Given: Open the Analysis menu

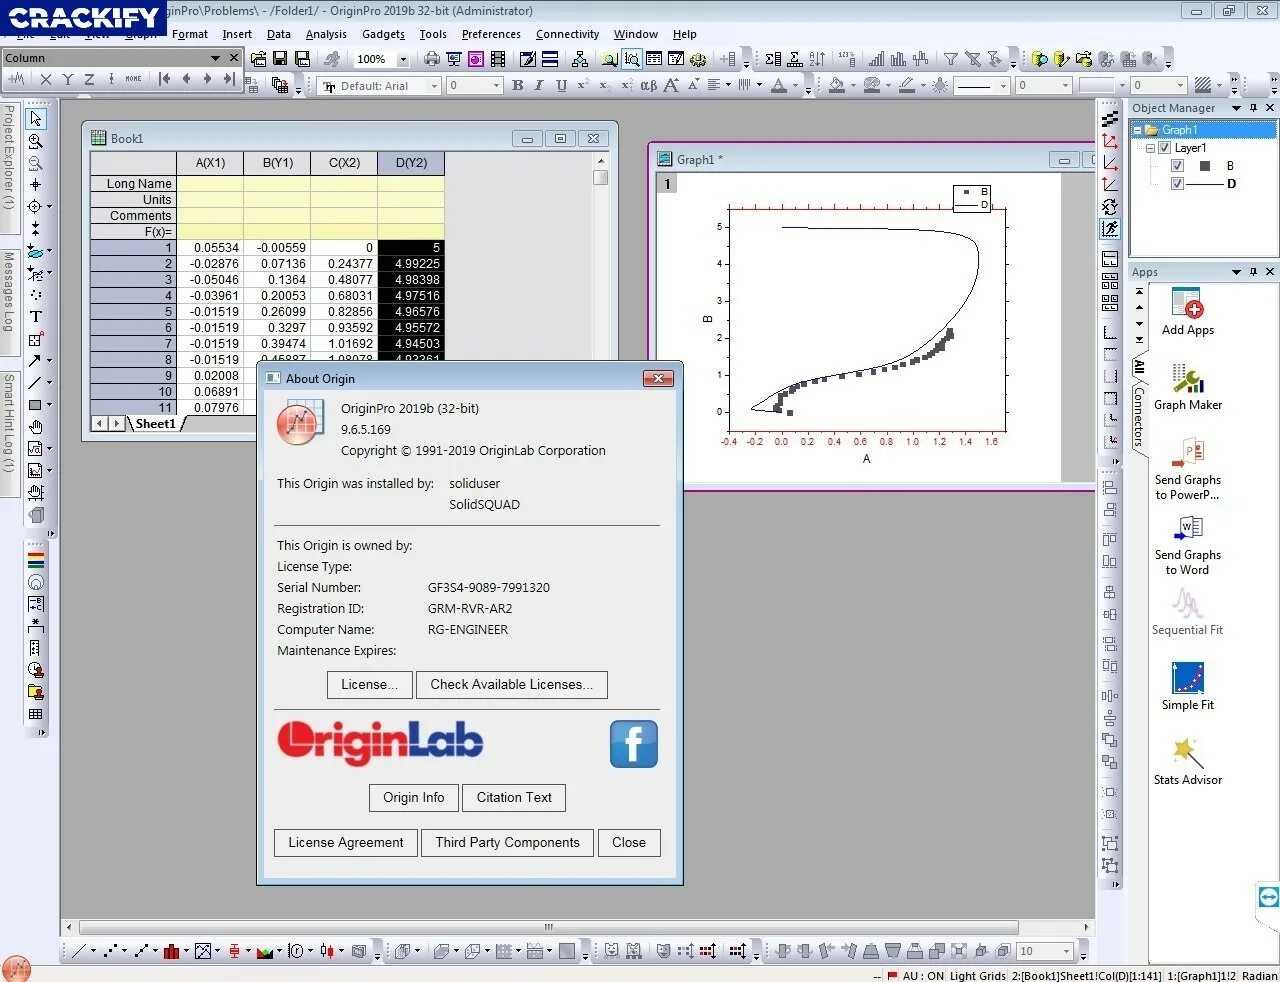Looking at the screenshot, I should click(x=326, y=34).
